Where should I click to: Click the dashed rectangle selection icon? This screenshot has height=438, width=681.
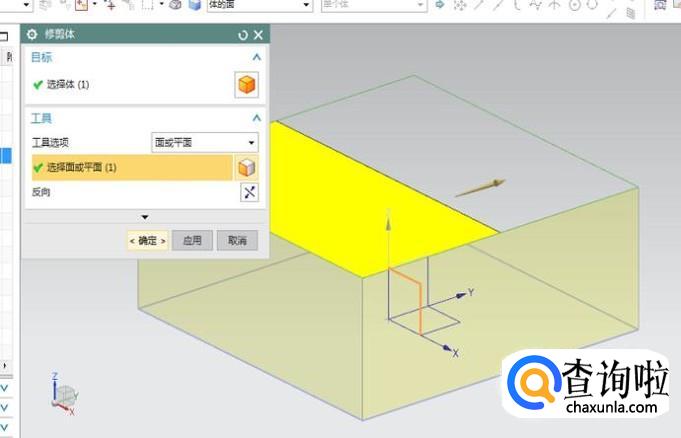149,4
